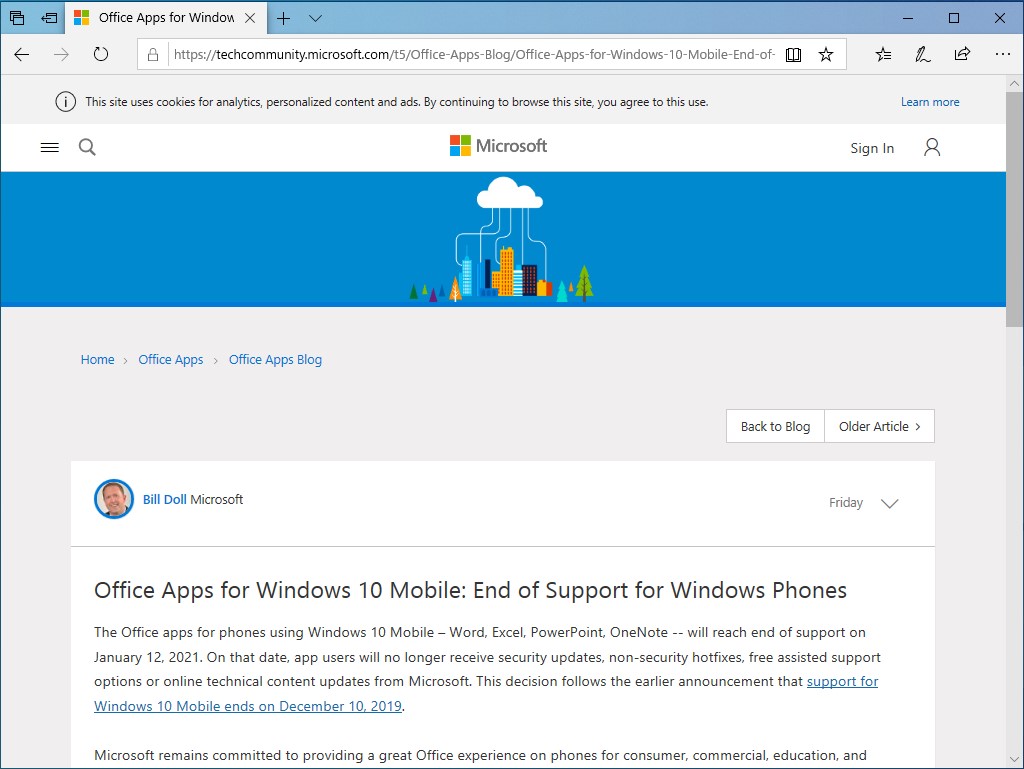Click the Microsoft logo

coord(497,146)
